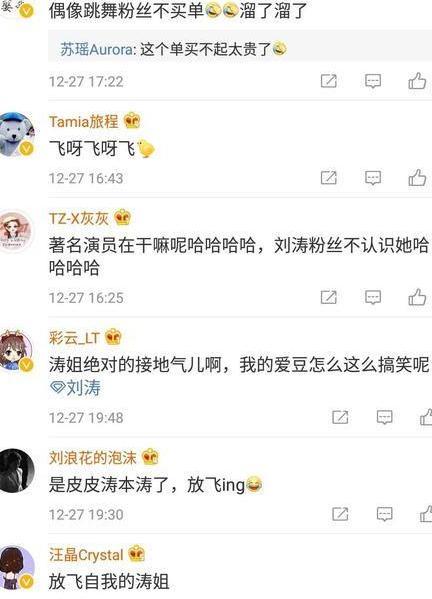Repost the 彩云_LT comment
The image size is (432, 599).
click(x=340, y=417)
